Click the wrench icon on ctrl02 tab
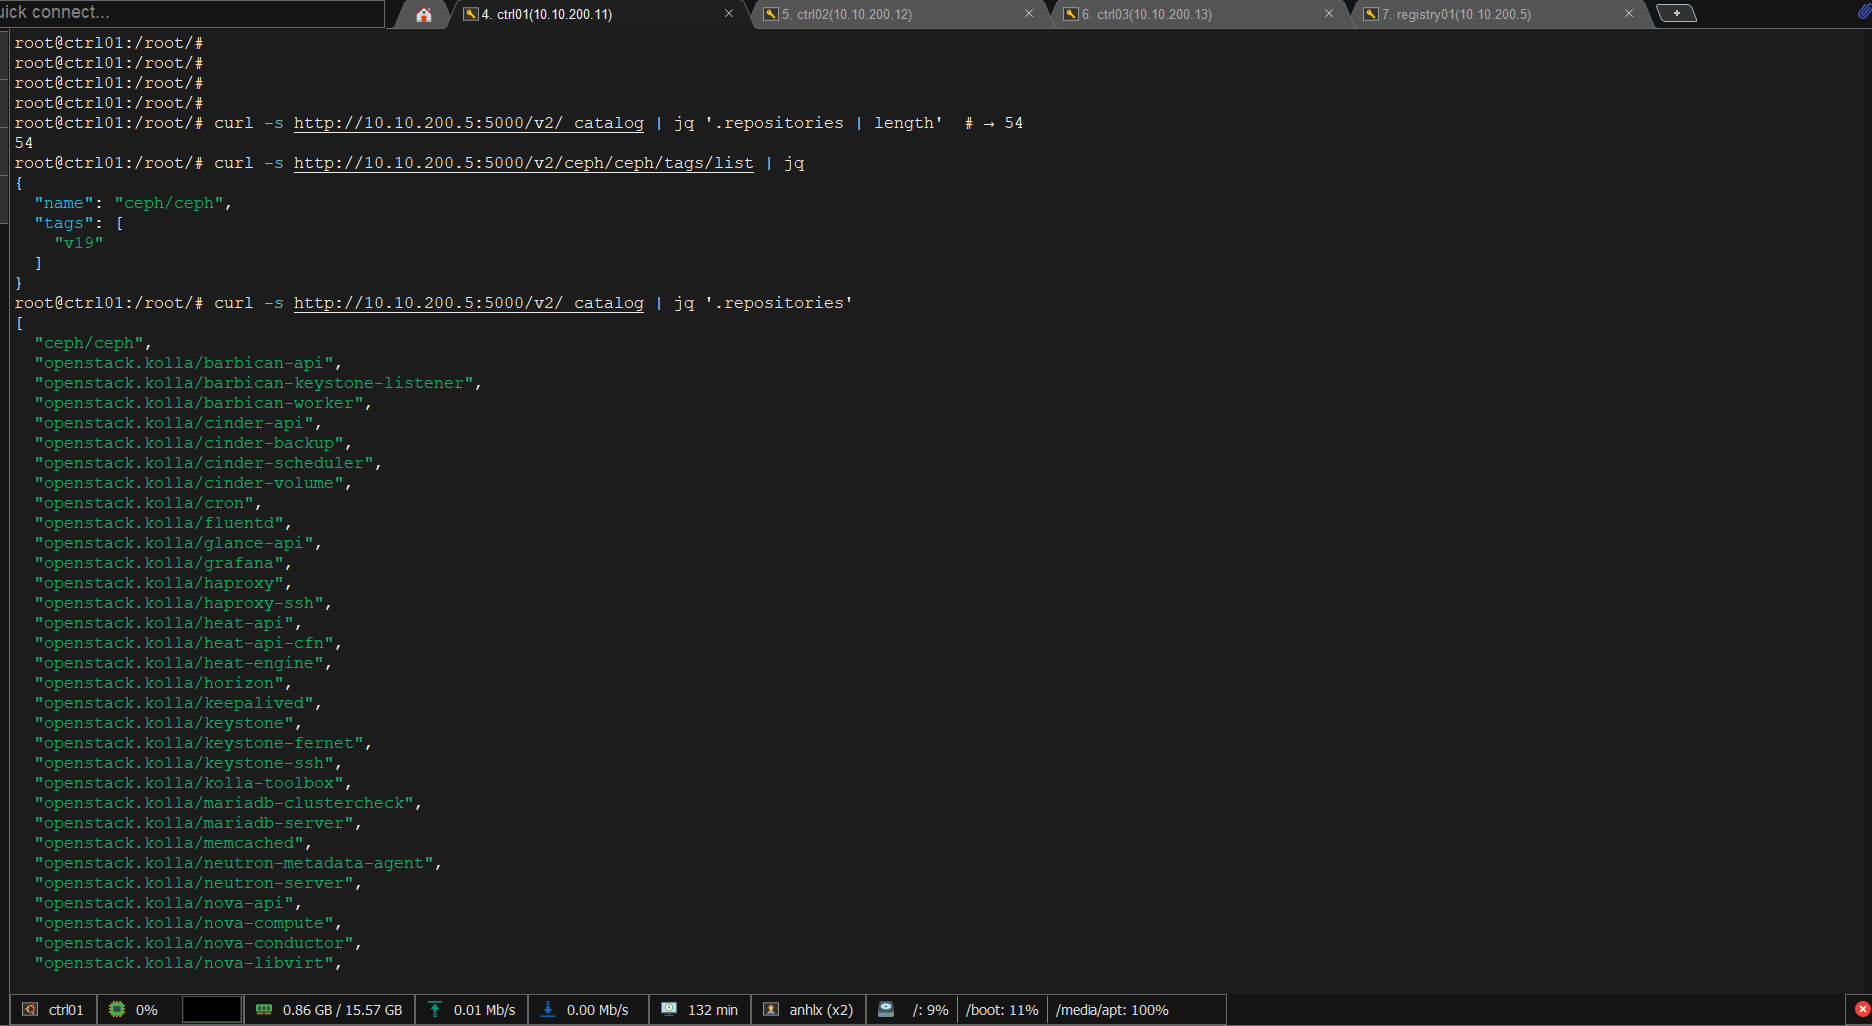This screenshot has height=1026, width=1872. click(771, 14)
